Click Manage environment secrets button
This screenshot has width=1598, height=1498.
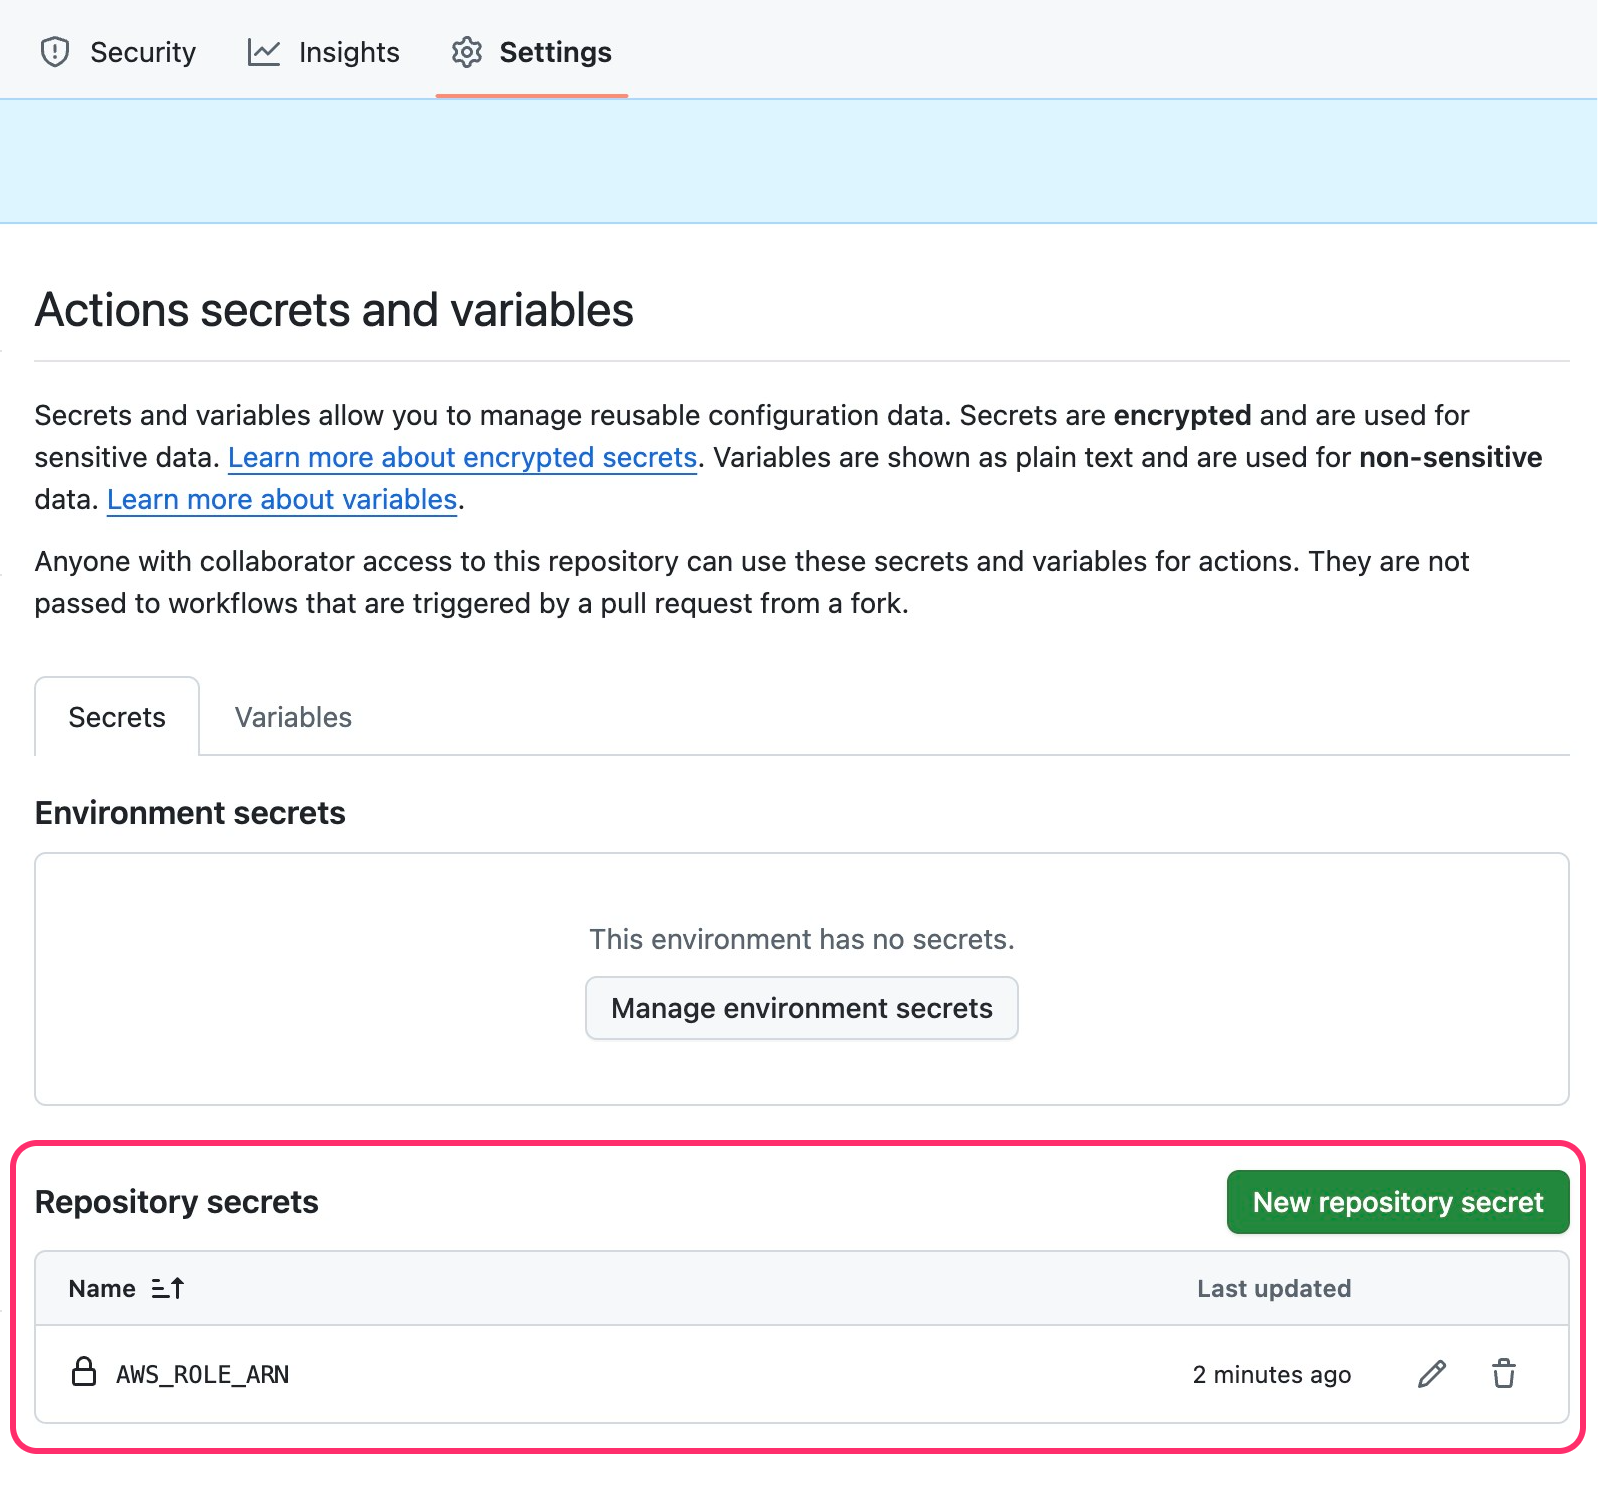(801, 1008)
